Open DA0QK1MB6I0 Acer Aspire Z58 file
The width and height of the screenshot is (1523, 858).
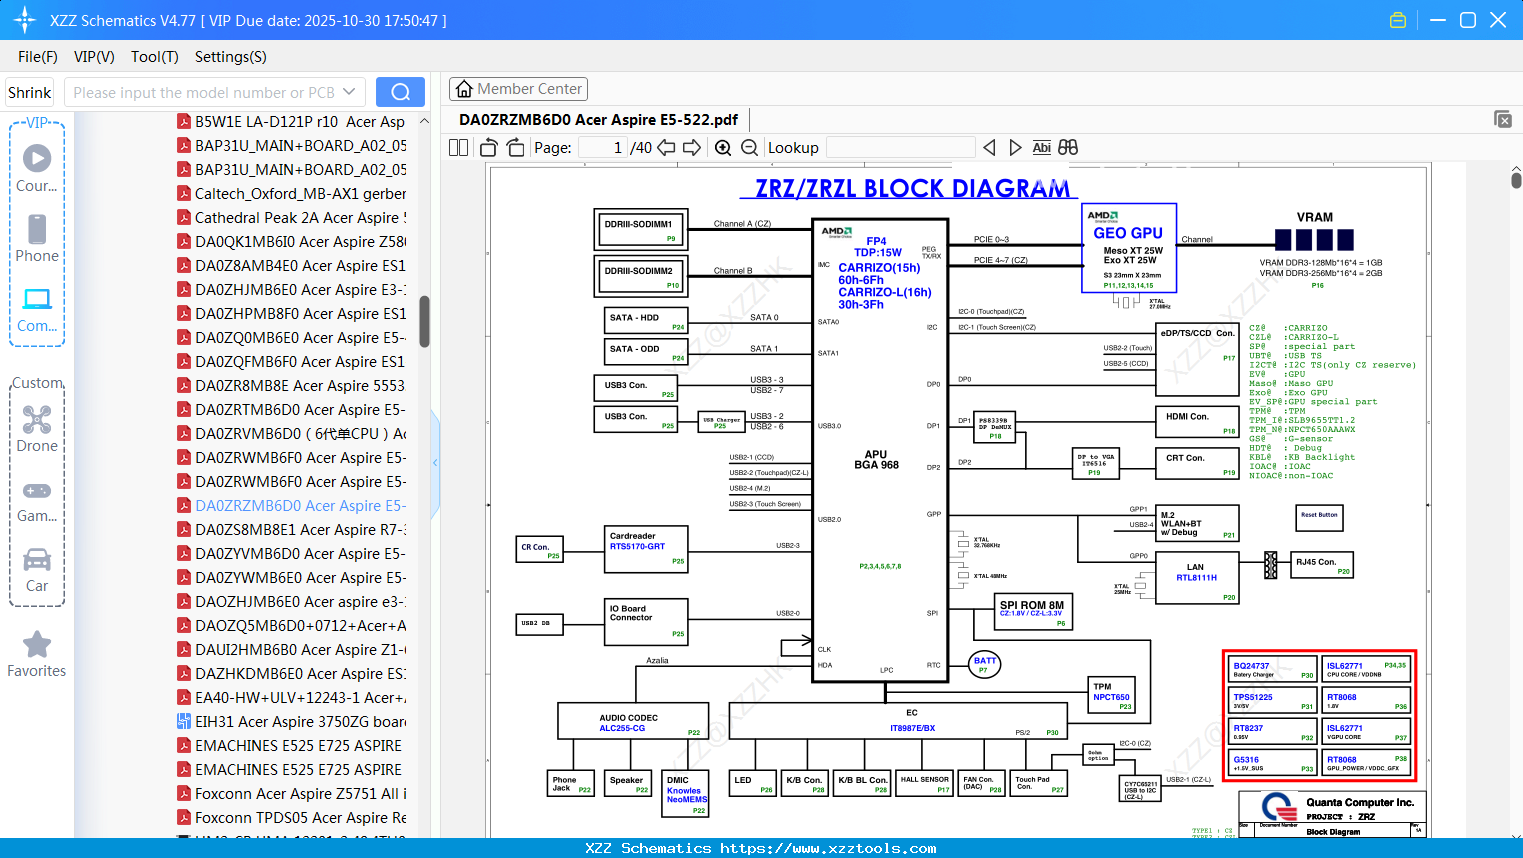(x=291, y=242)
